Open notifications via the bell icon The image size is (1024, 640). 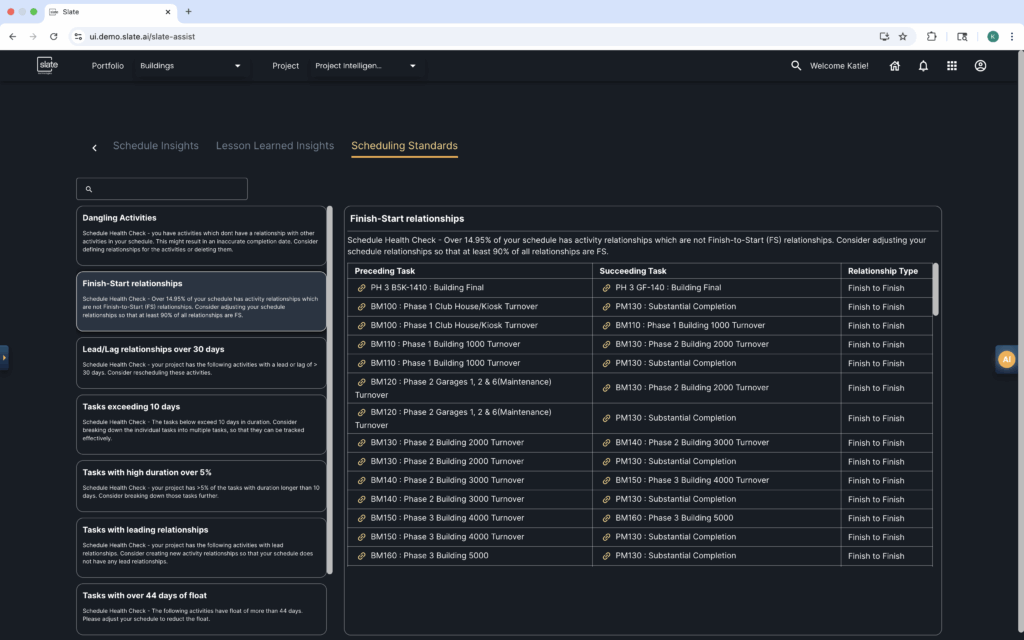point(923,65)
